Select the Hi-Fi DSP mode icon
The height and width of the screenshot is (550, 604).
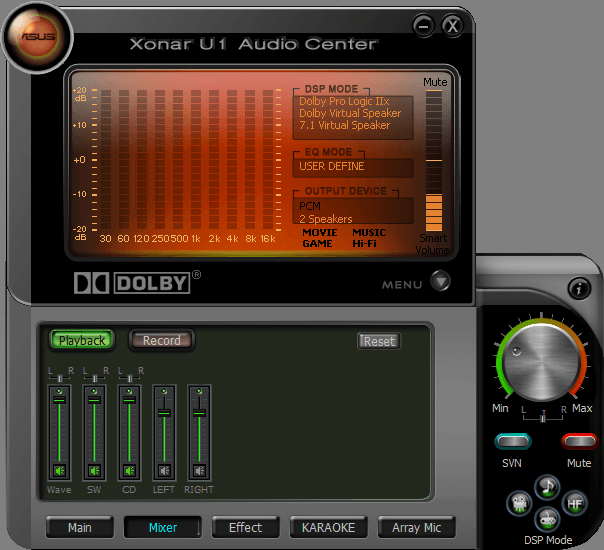(575, 502)
